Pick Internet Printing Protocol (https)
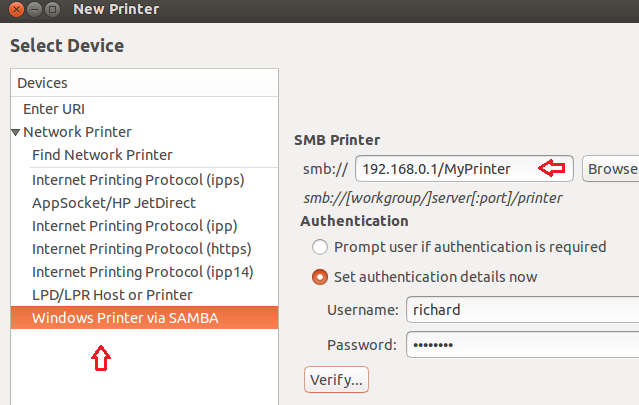This screenshot has width=639, height=405. coord(141,249)
